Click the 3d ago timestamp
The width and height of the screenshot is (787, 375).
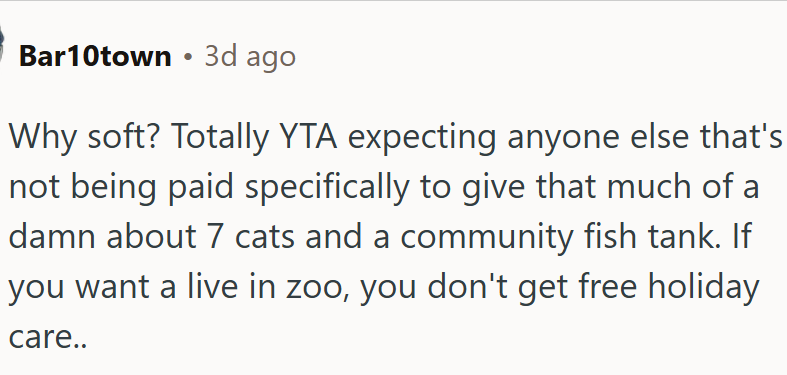tap(250, 57)
